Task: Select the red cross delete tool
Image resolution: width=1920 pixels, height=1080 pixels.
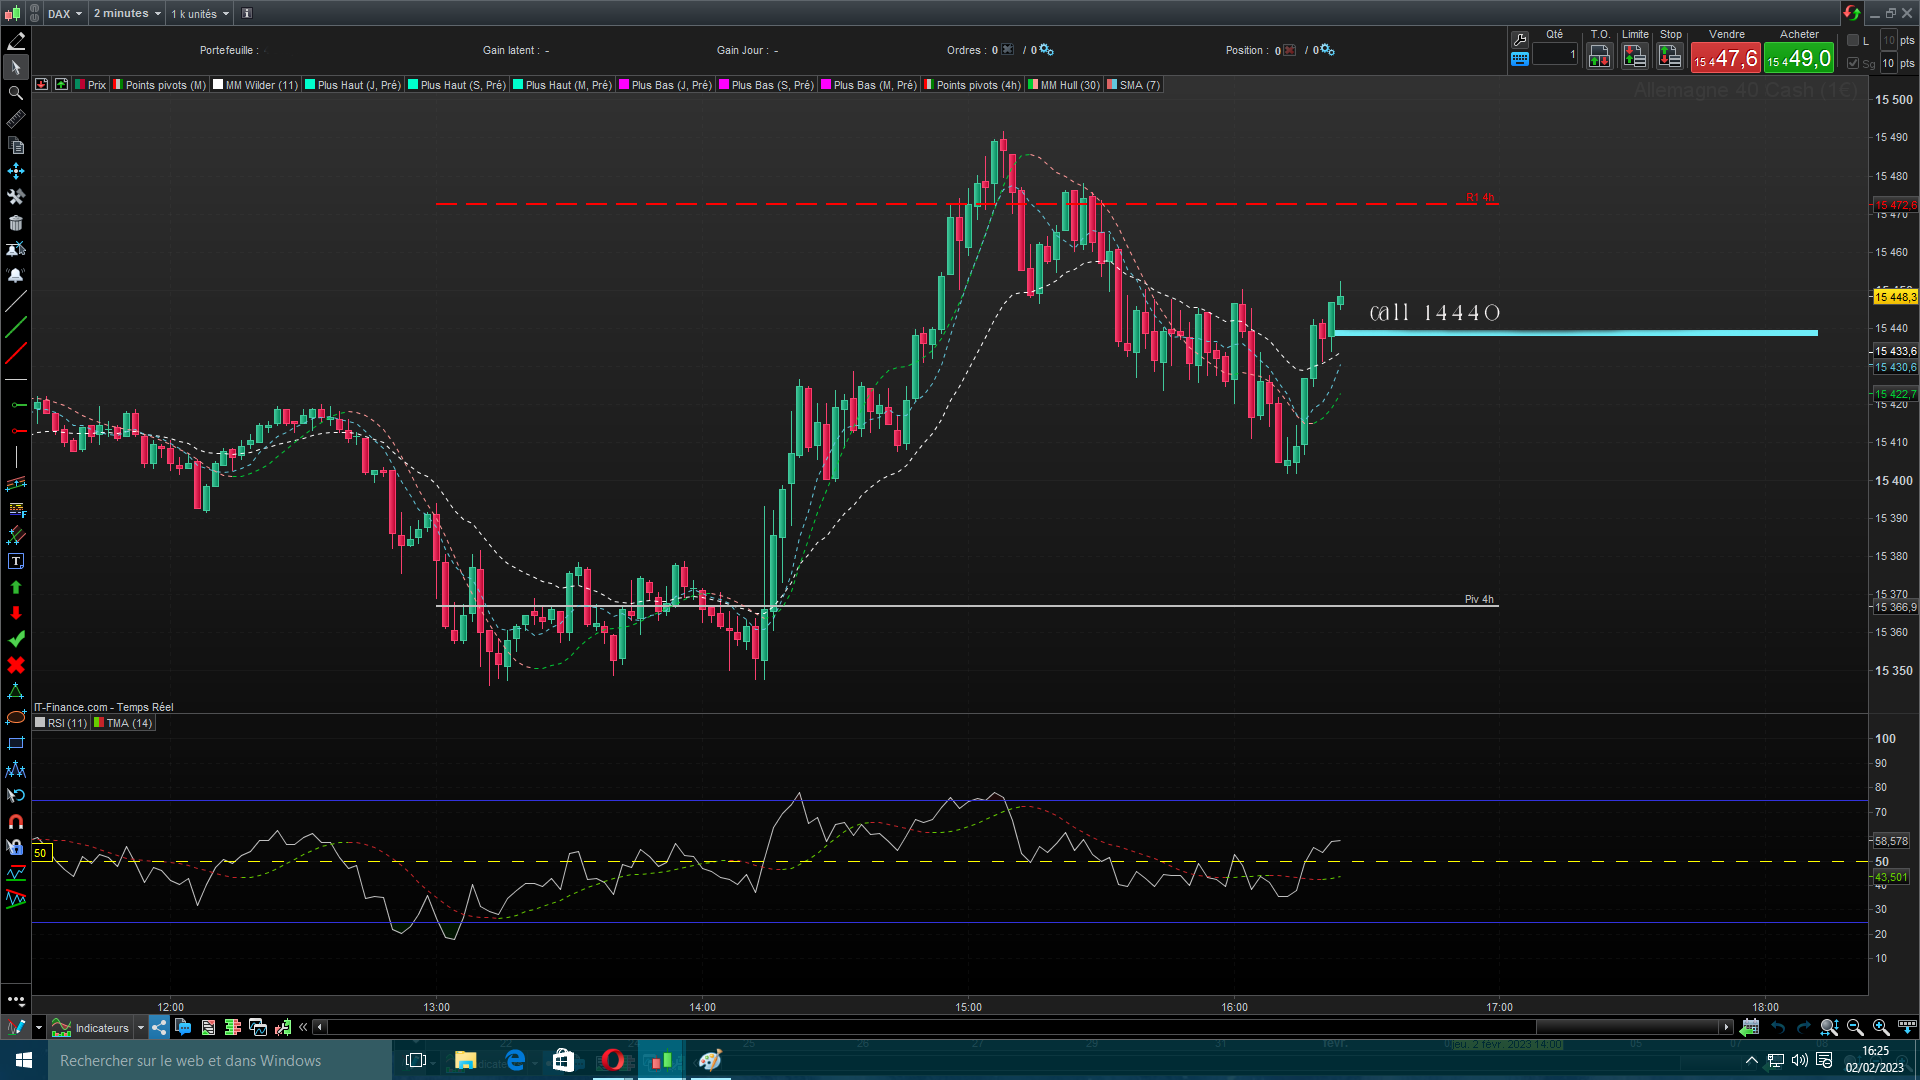Action: click(x=16, y=665)
